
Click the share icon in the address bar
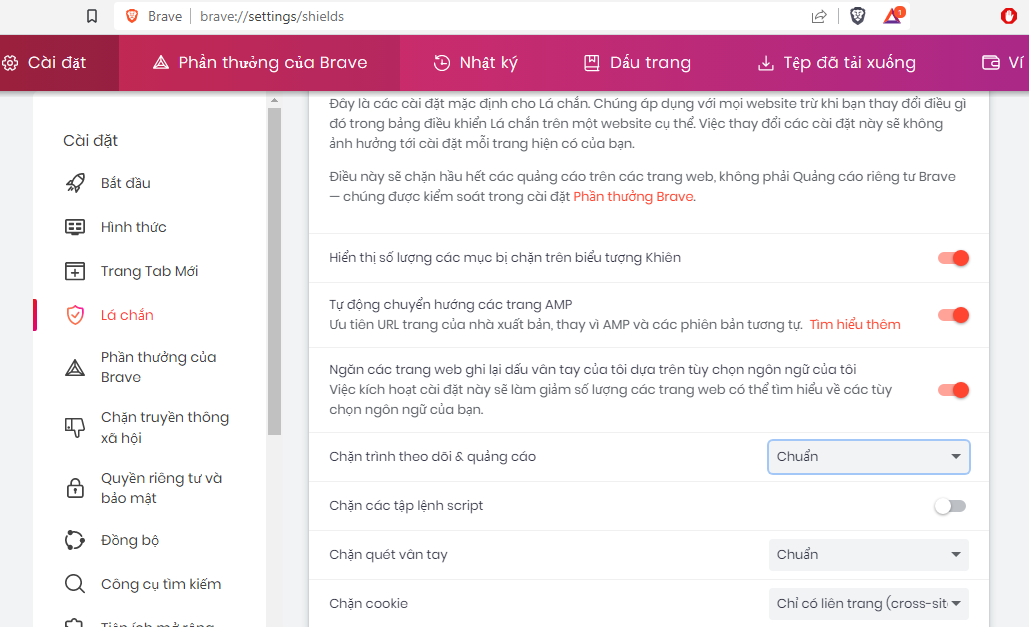click(819, 16)
